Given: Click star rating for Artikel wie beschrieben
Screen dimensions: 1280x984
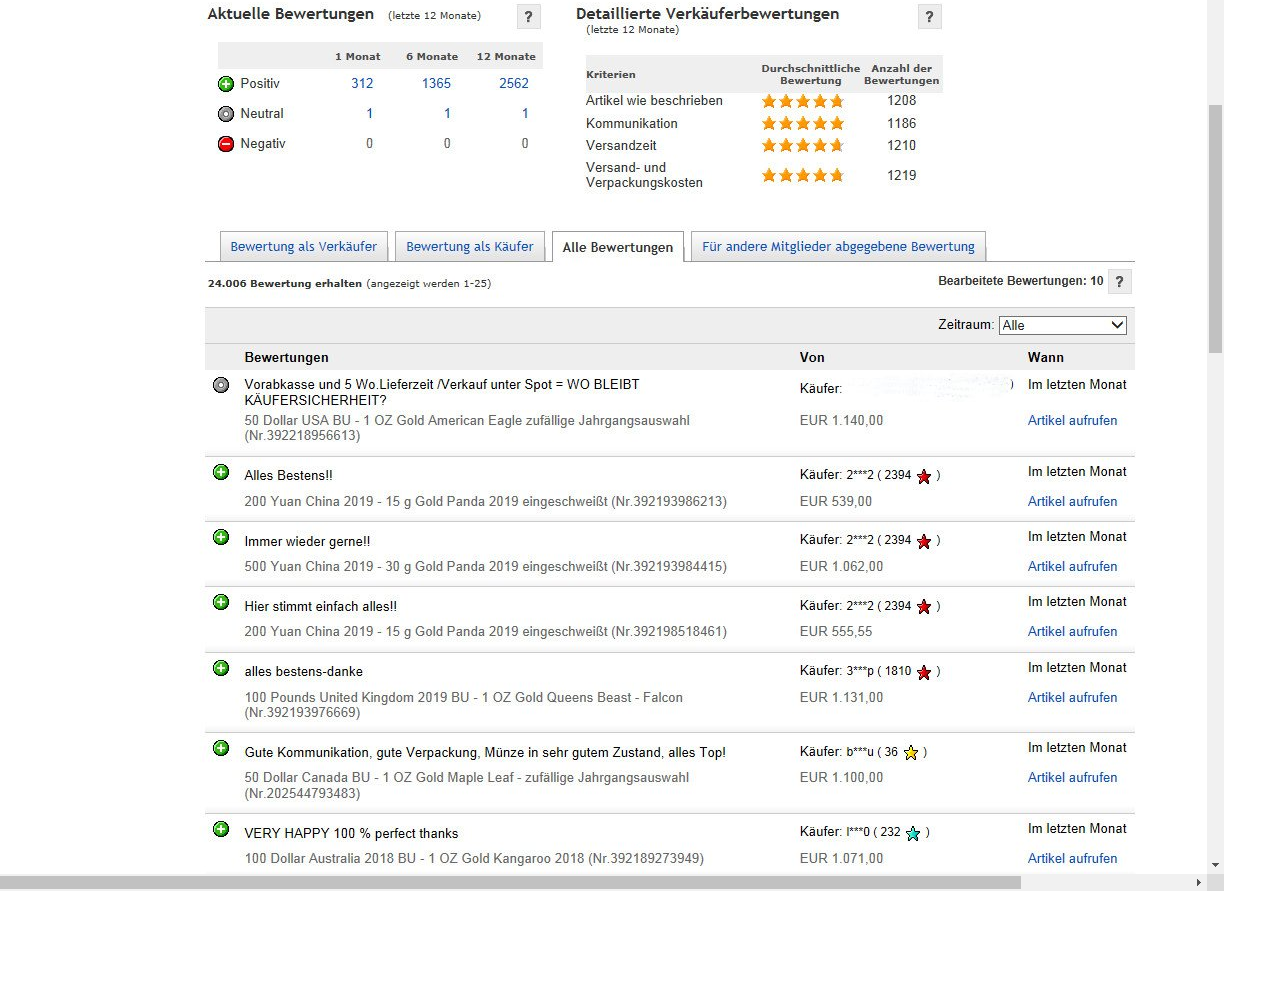Looking at the screenshot, I should pos(803,101).
